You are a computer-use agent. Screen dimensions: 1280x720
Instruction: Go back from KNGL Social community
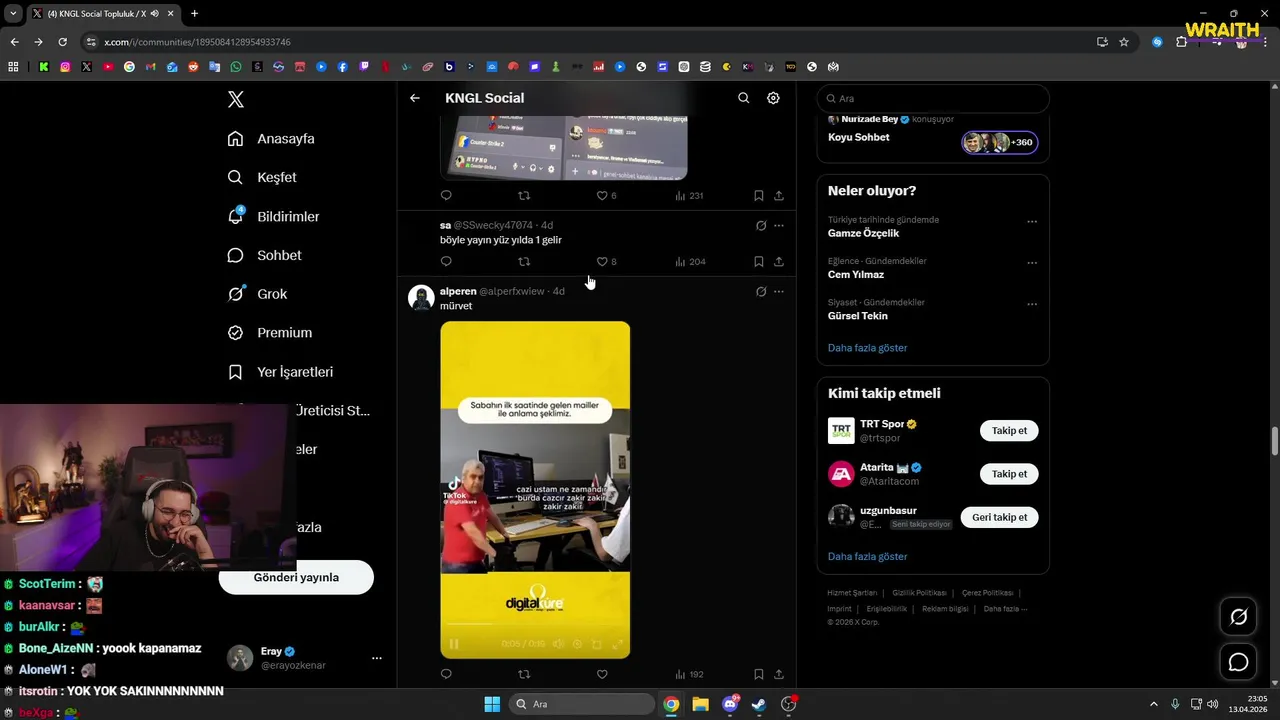click(x=415, y=98)
